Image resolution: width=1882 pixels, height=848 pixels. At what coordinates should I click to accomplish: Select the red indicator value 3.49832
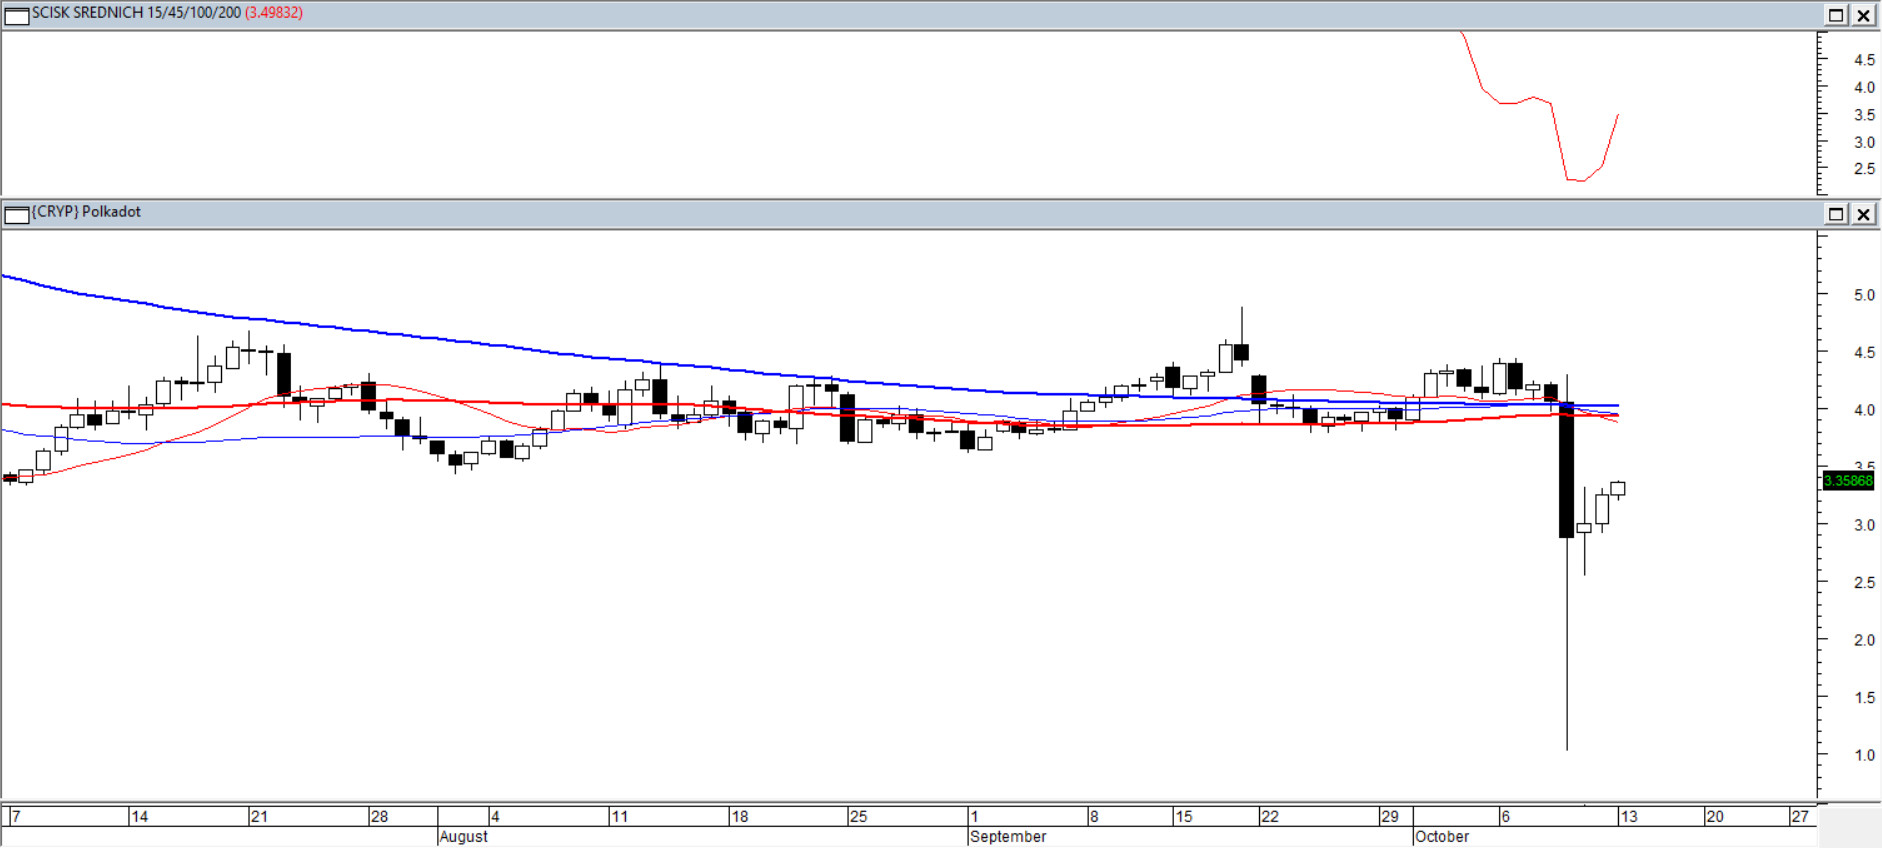coord(274,13)
